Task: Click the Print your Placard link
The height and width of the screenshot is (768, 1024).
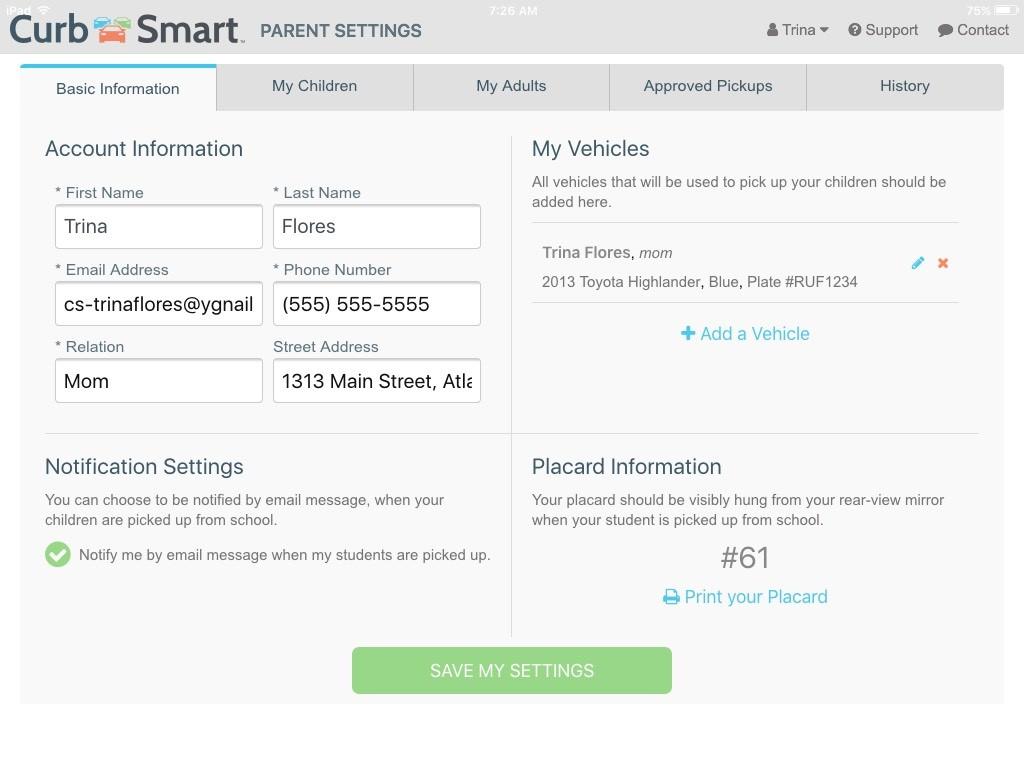Action: [756, 597]
